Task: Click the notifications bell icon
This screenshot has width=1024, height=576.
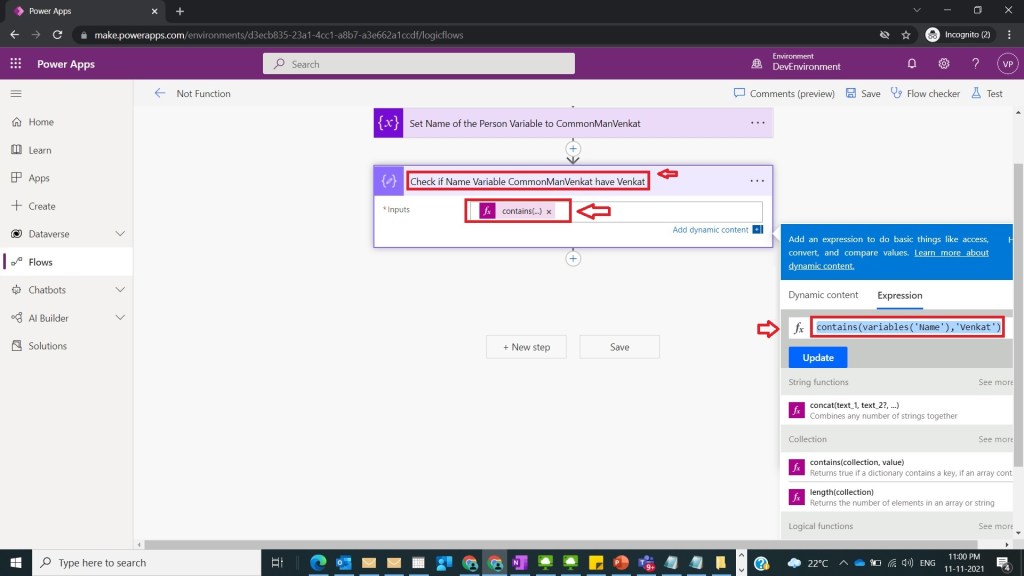Action: (x=912, y=64)
